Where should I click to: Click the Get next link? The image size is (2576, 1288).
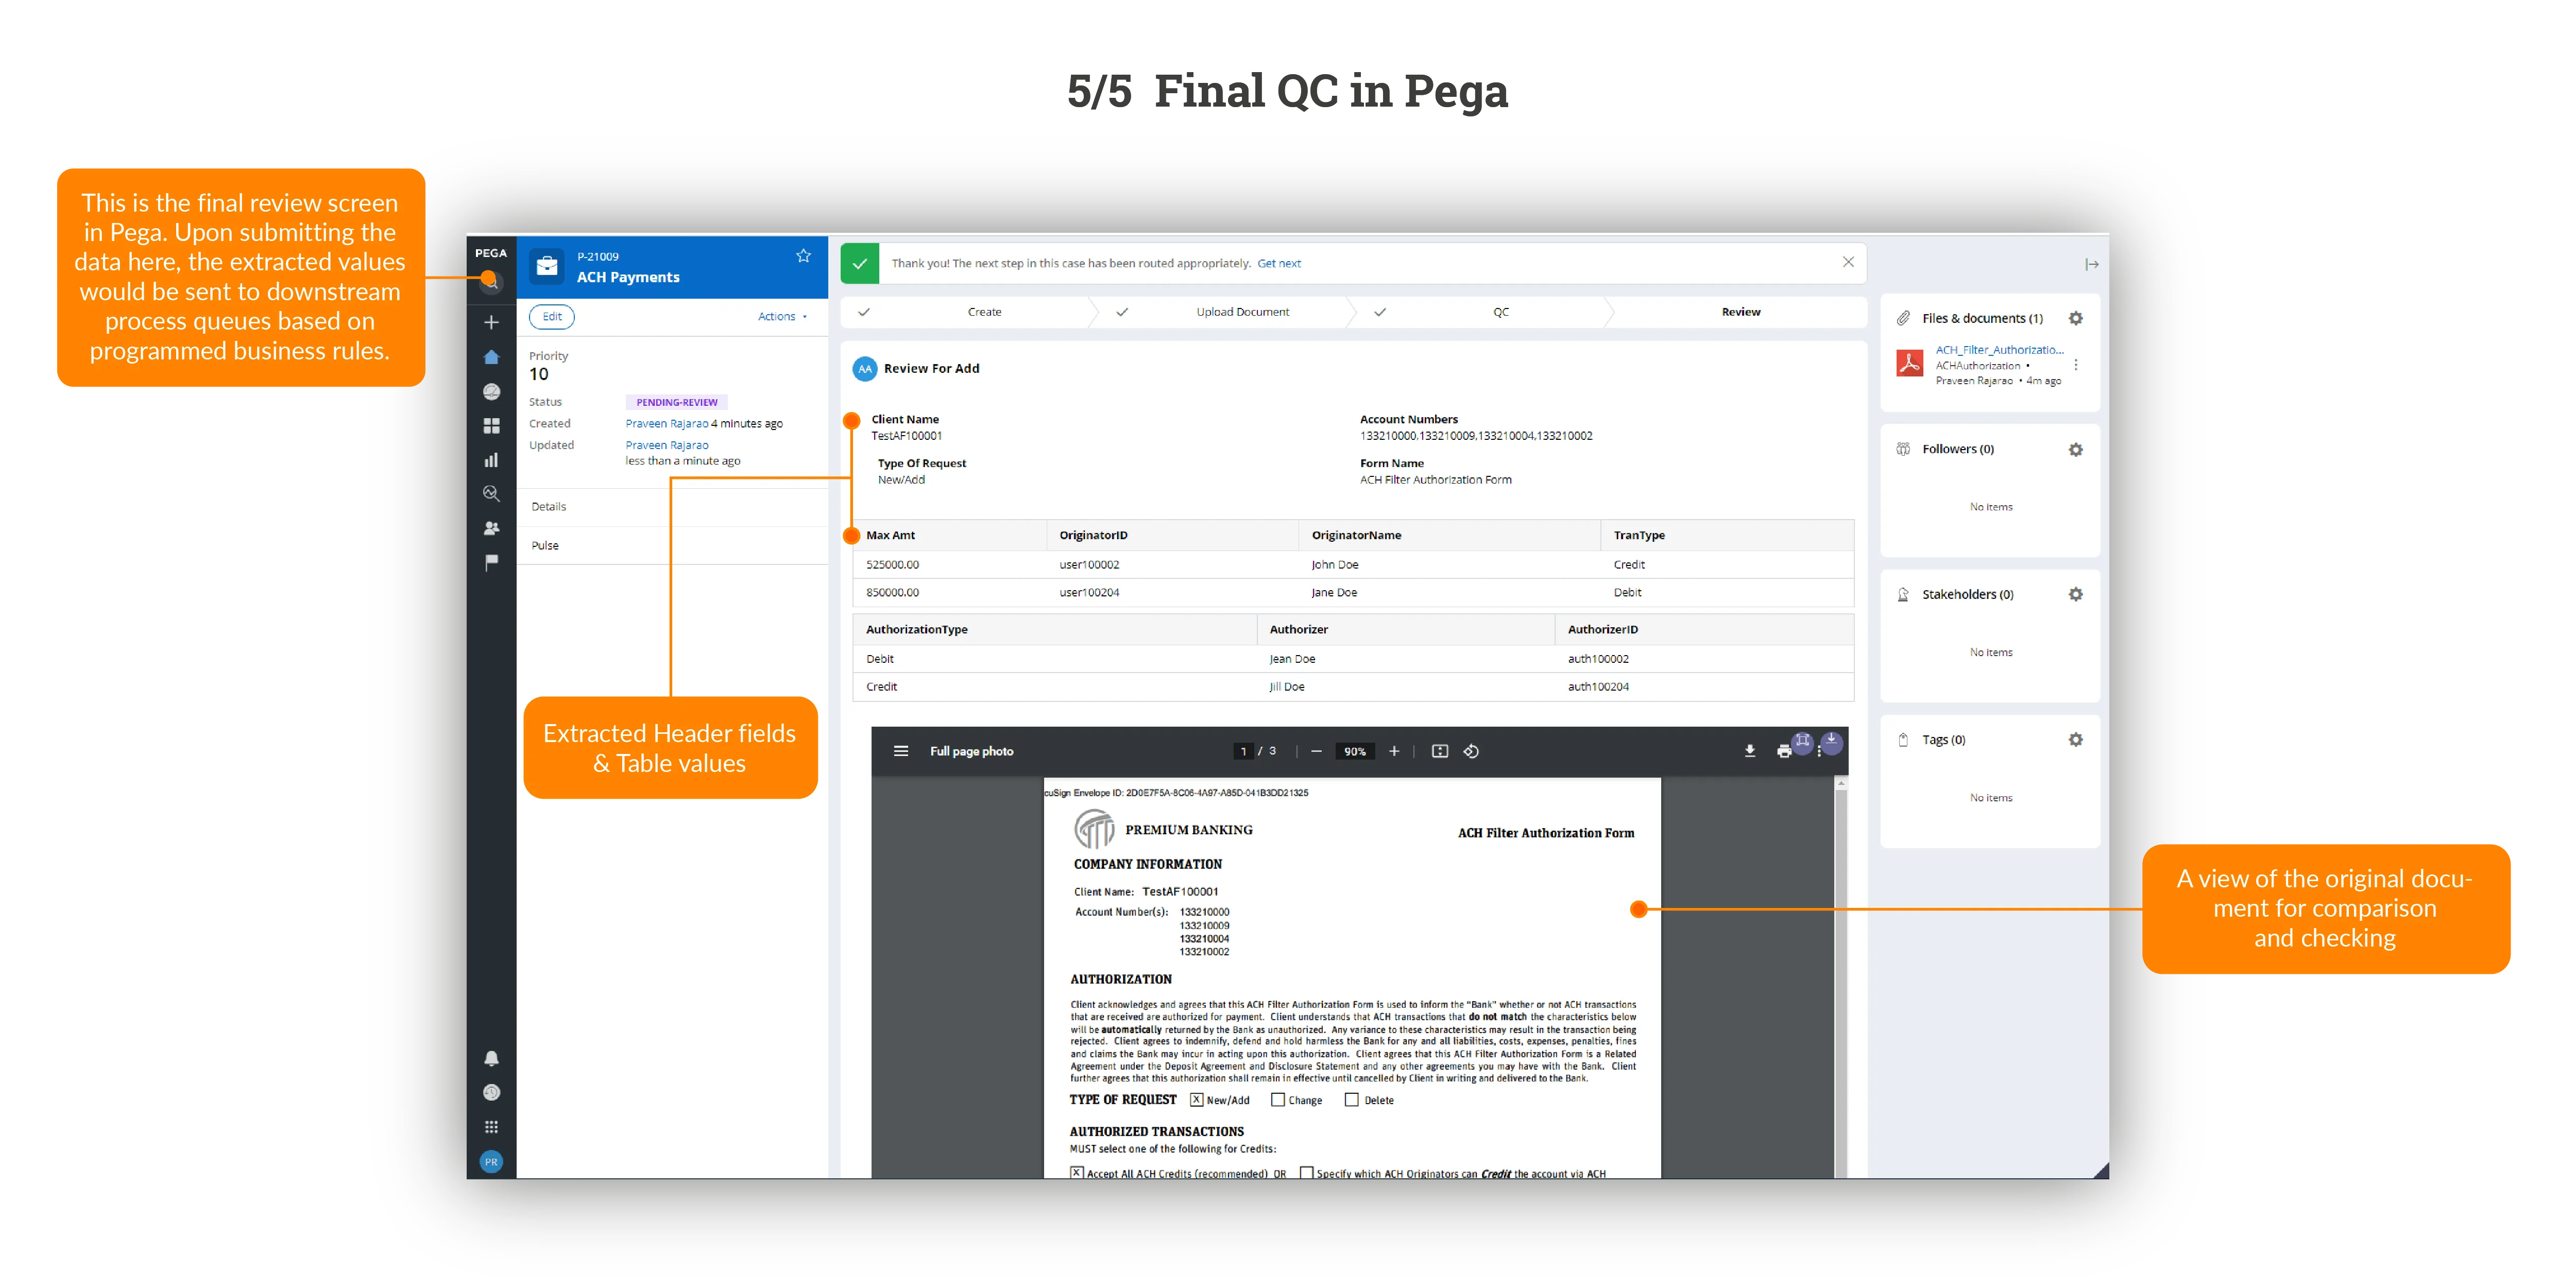(1279, 263)
